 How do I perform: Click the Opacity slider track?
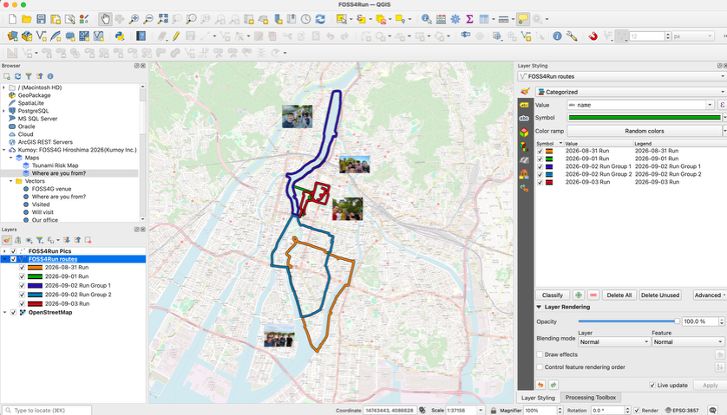(629, 321)
